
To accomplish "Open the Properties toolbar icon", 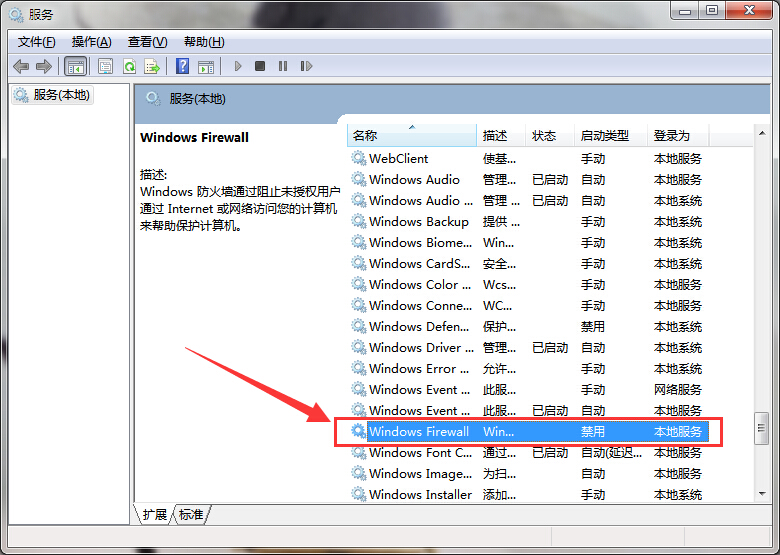I will tap(105, 66).
